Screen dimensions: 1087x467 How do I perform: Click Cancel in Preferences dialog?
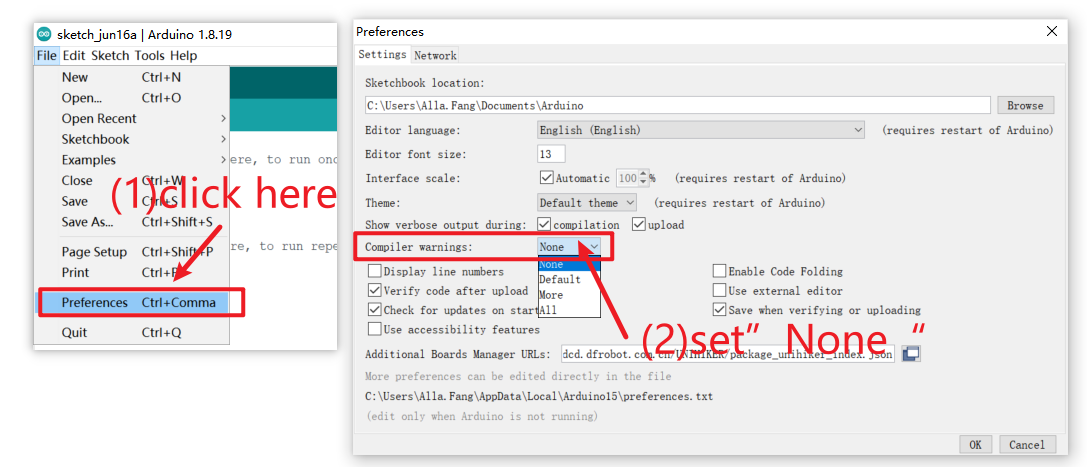pos(1027,445)
